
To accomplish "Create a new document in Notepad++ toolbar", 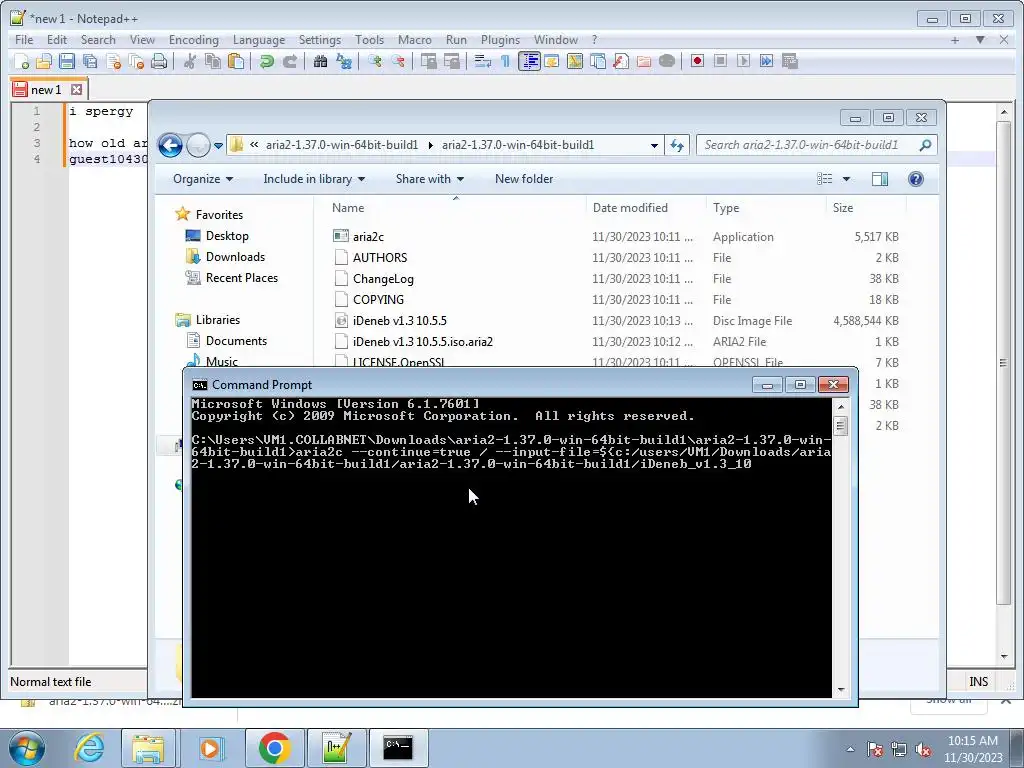I will (x=21, y=61).
